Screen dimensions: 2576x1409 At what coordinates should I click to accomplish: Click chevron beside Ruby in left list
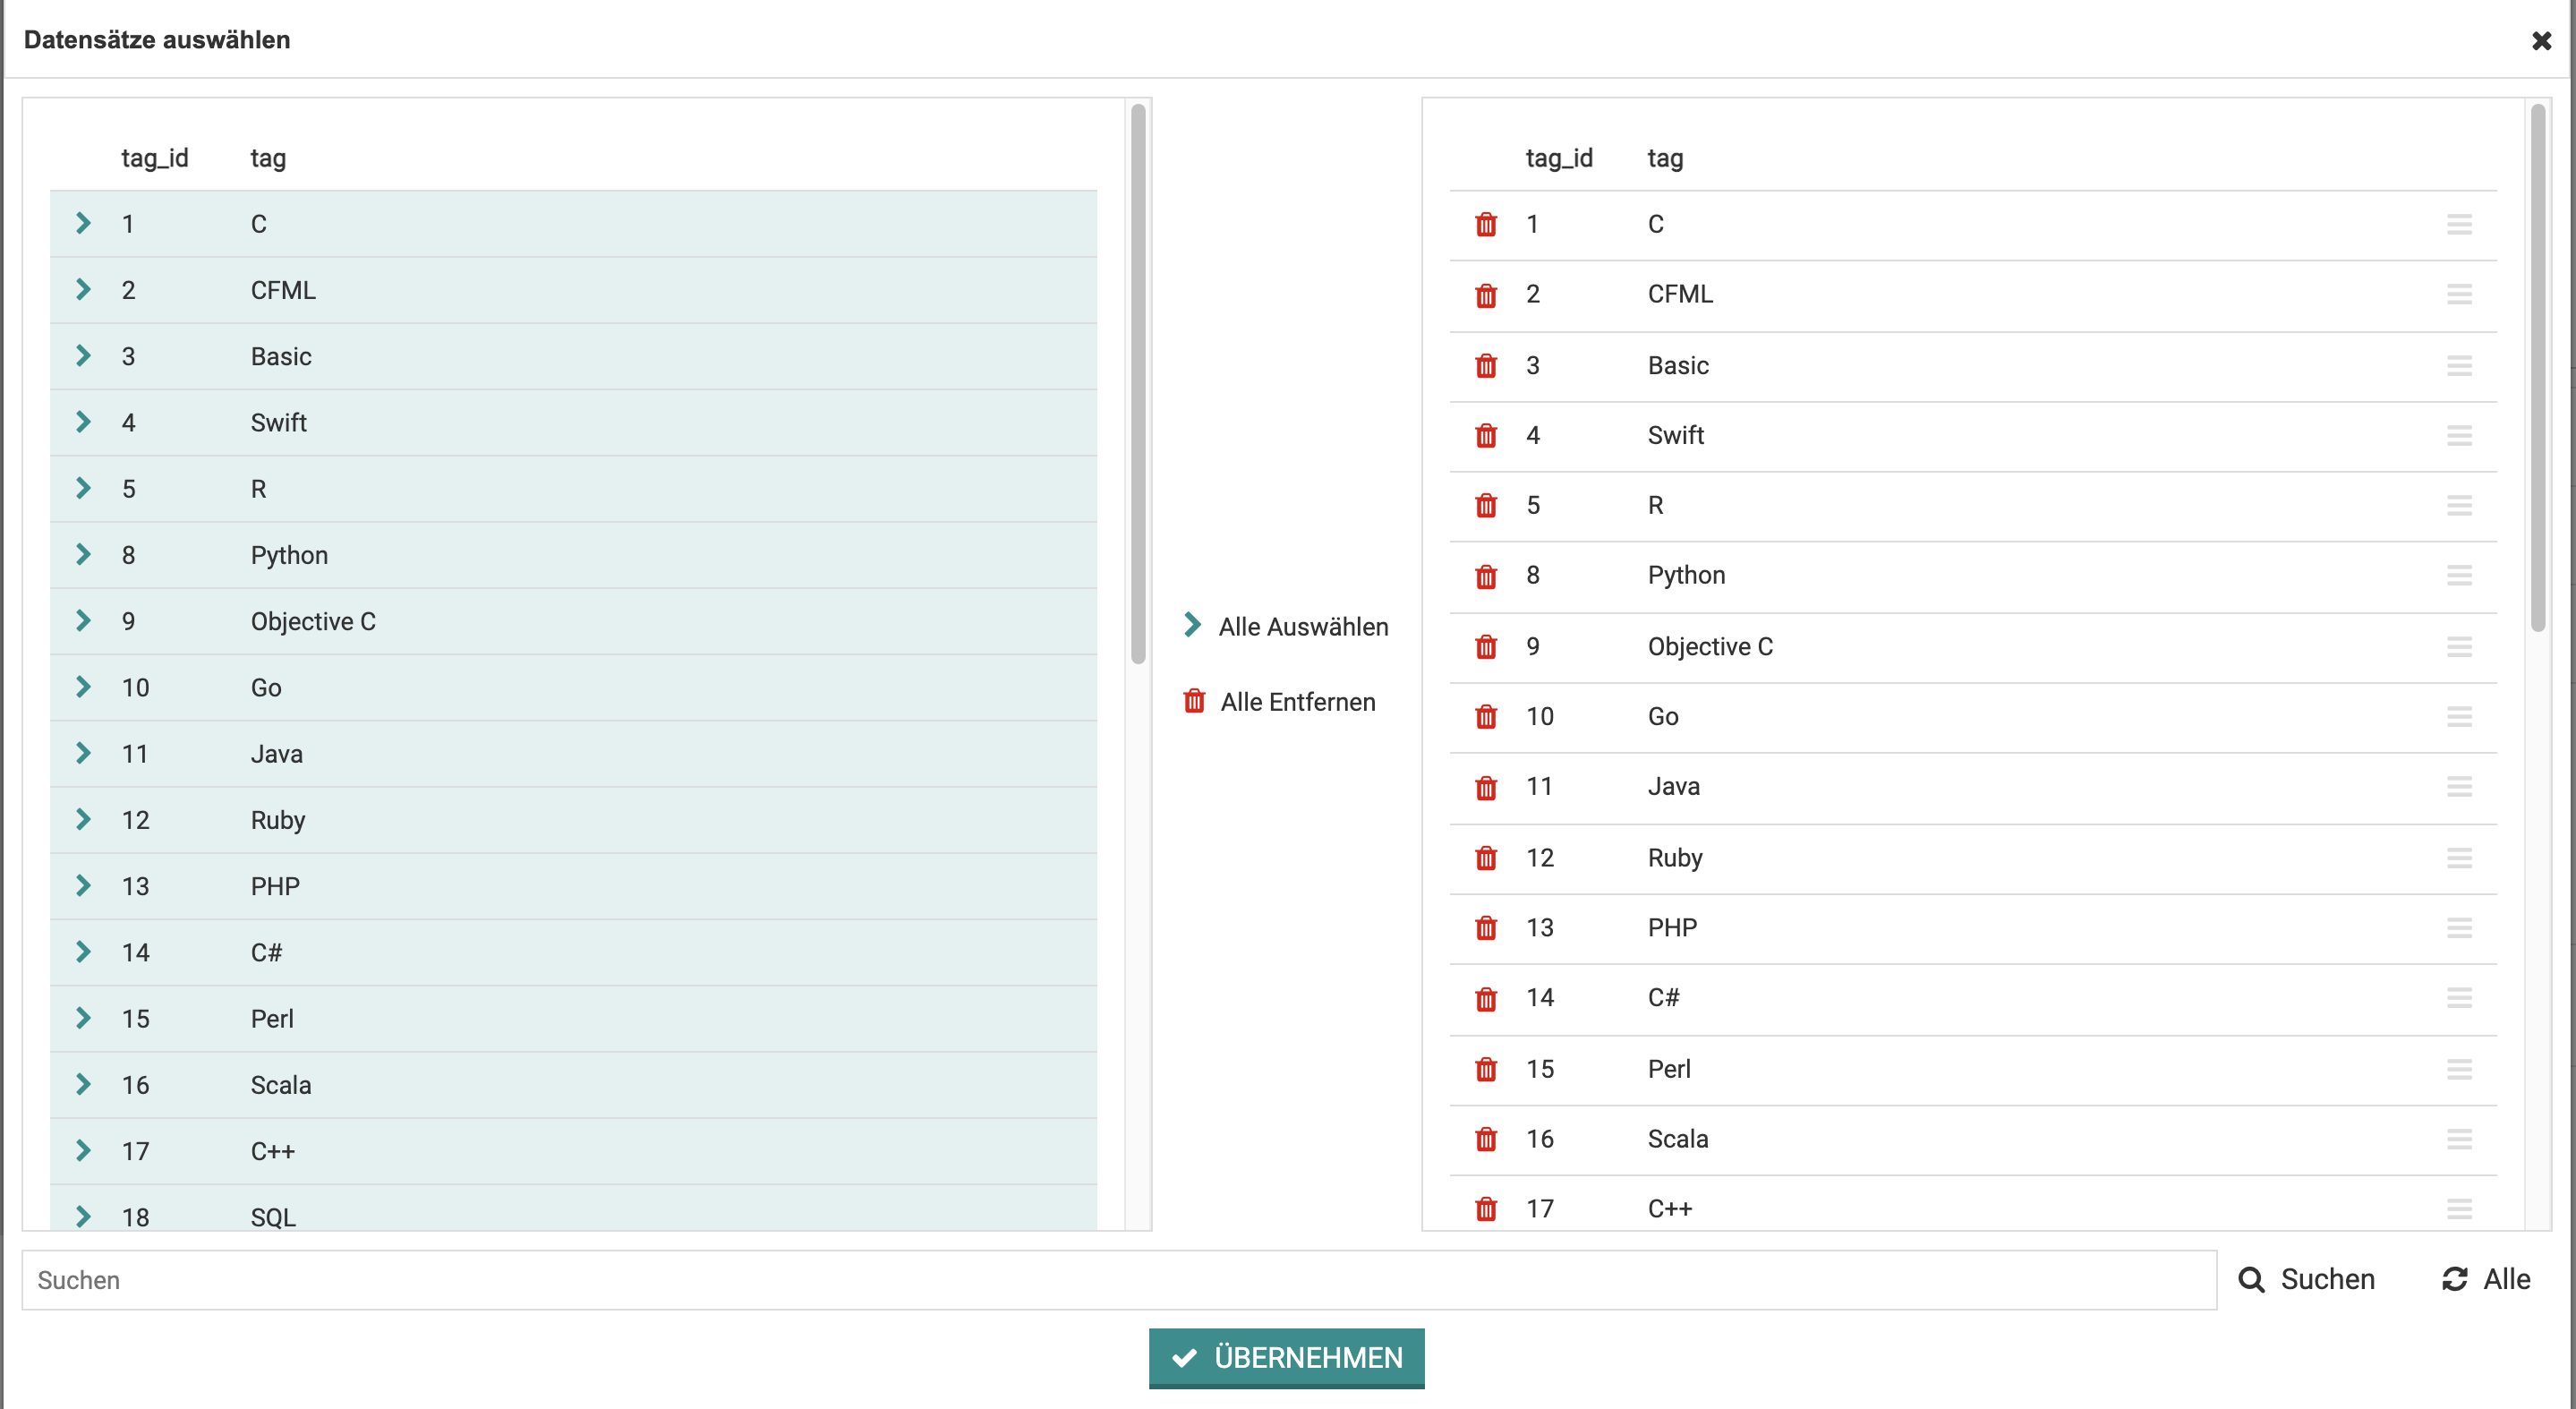pos(84,819)
